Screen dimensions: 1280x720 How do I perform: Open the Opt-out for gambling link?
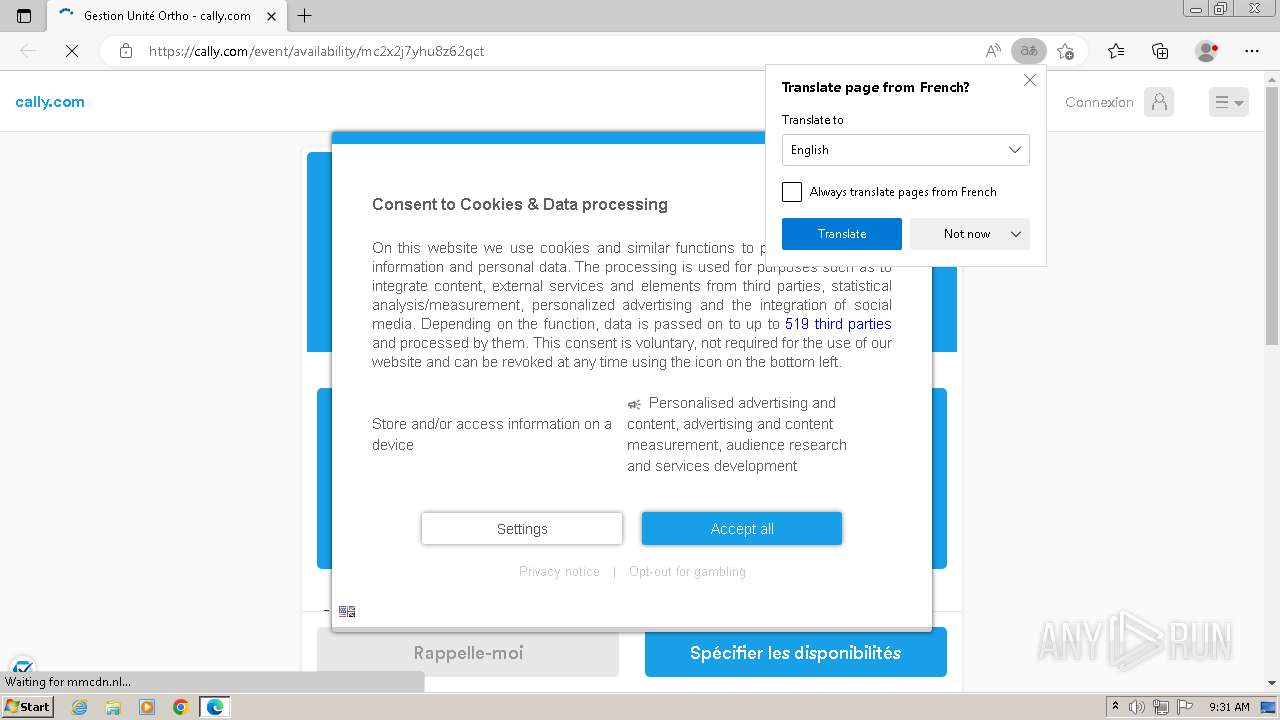click(687, 572)
